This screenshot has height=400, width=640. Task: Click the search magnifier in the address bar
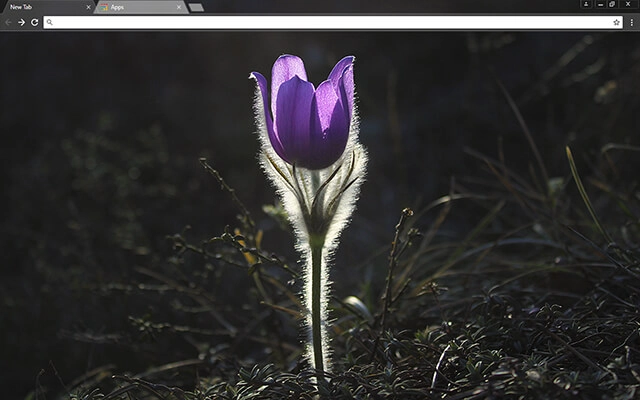click(x=49, y=22)
